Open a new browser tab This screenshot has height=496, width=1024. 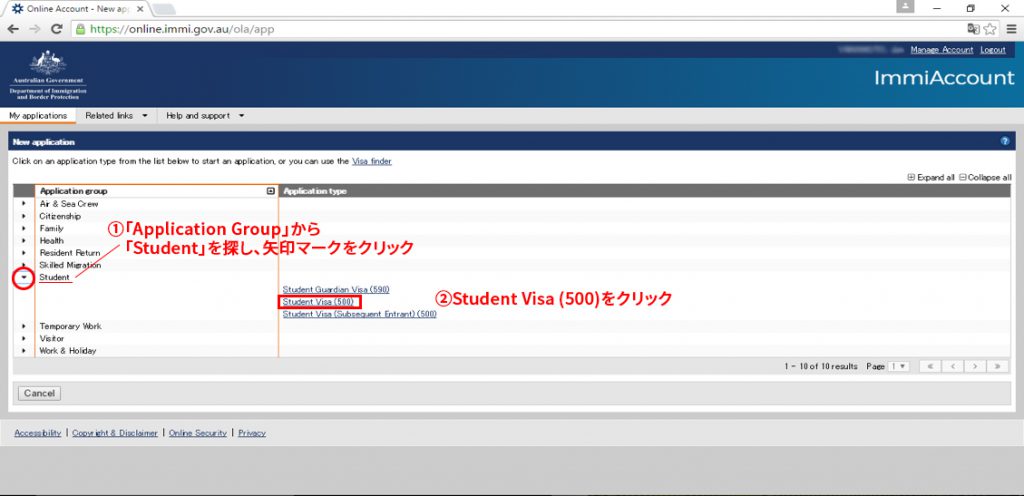tap(163, 9)
